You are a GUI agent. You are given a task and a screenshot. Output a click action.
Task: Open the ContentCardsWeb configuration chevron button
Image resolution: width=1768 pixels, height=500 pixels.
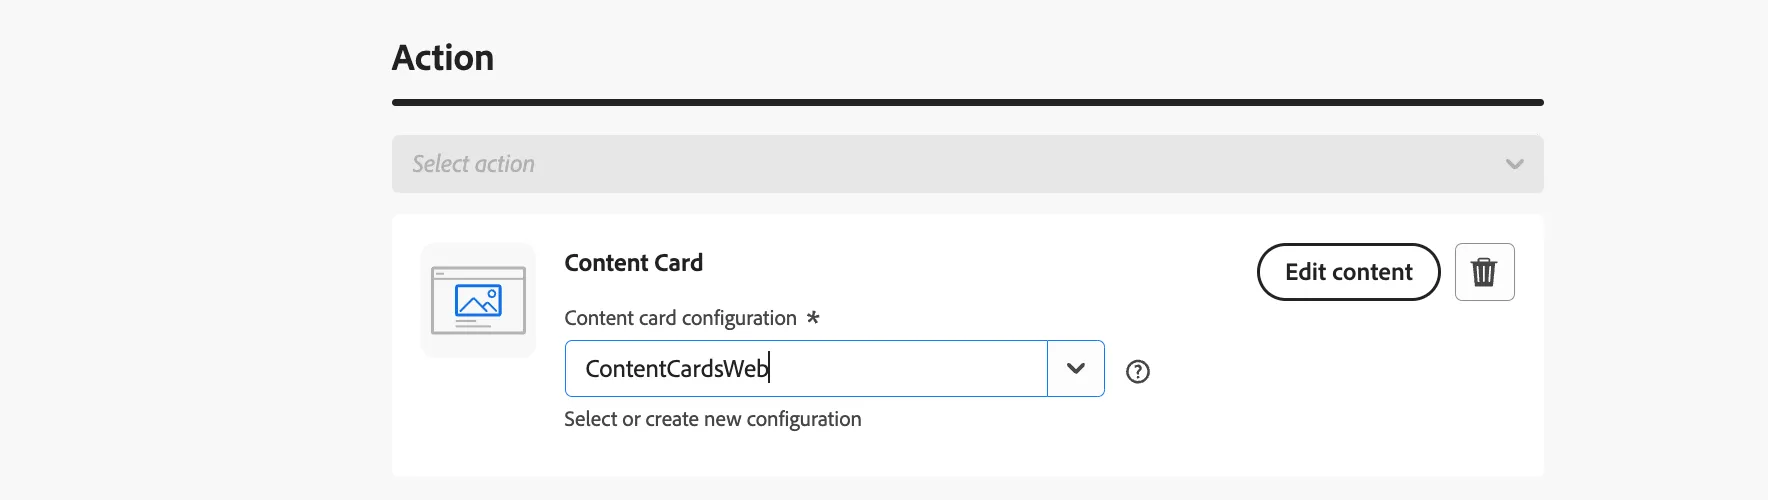tap(1076, 369)
